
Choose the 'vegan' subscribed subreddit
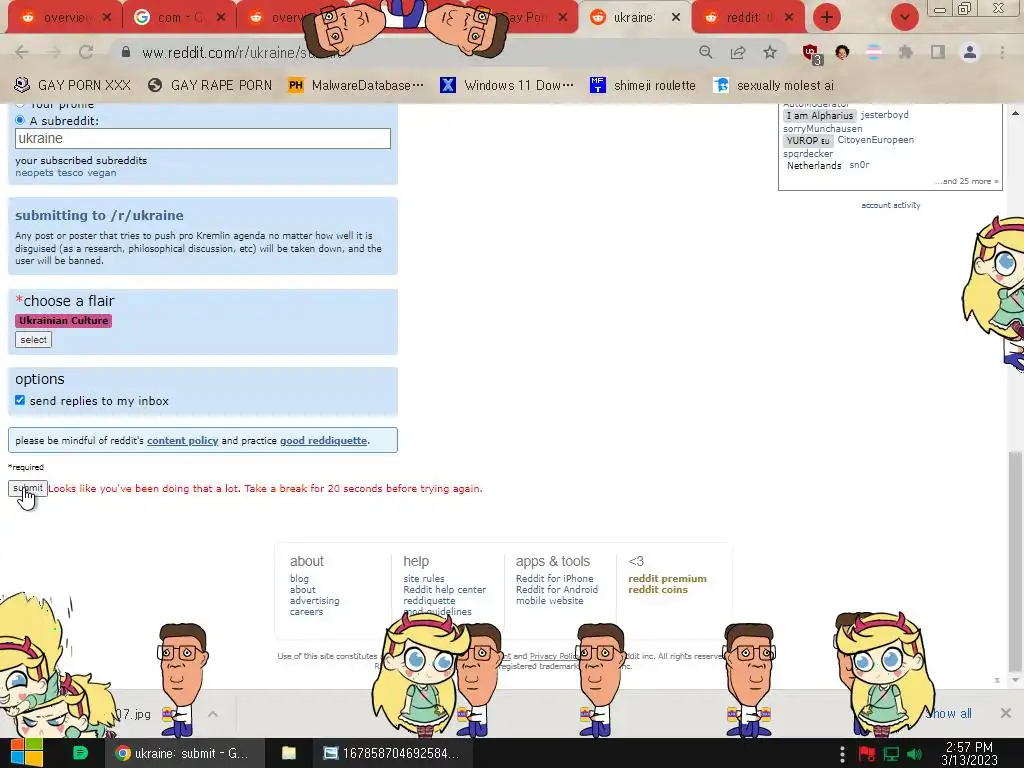tap(101, 173)
